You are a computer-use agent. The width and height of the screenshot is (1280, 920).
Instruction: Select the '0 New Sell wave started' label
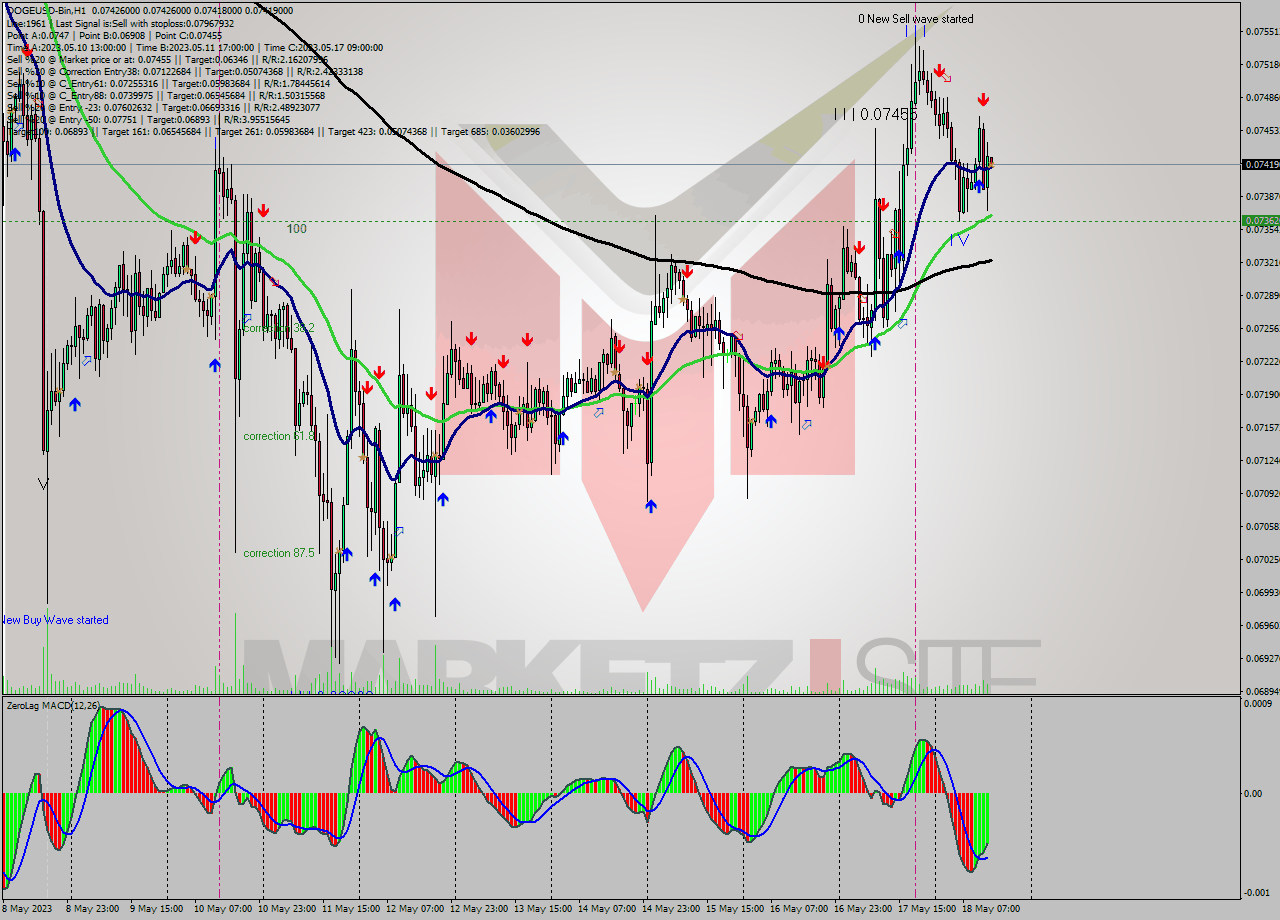click(x=916, y=19)
